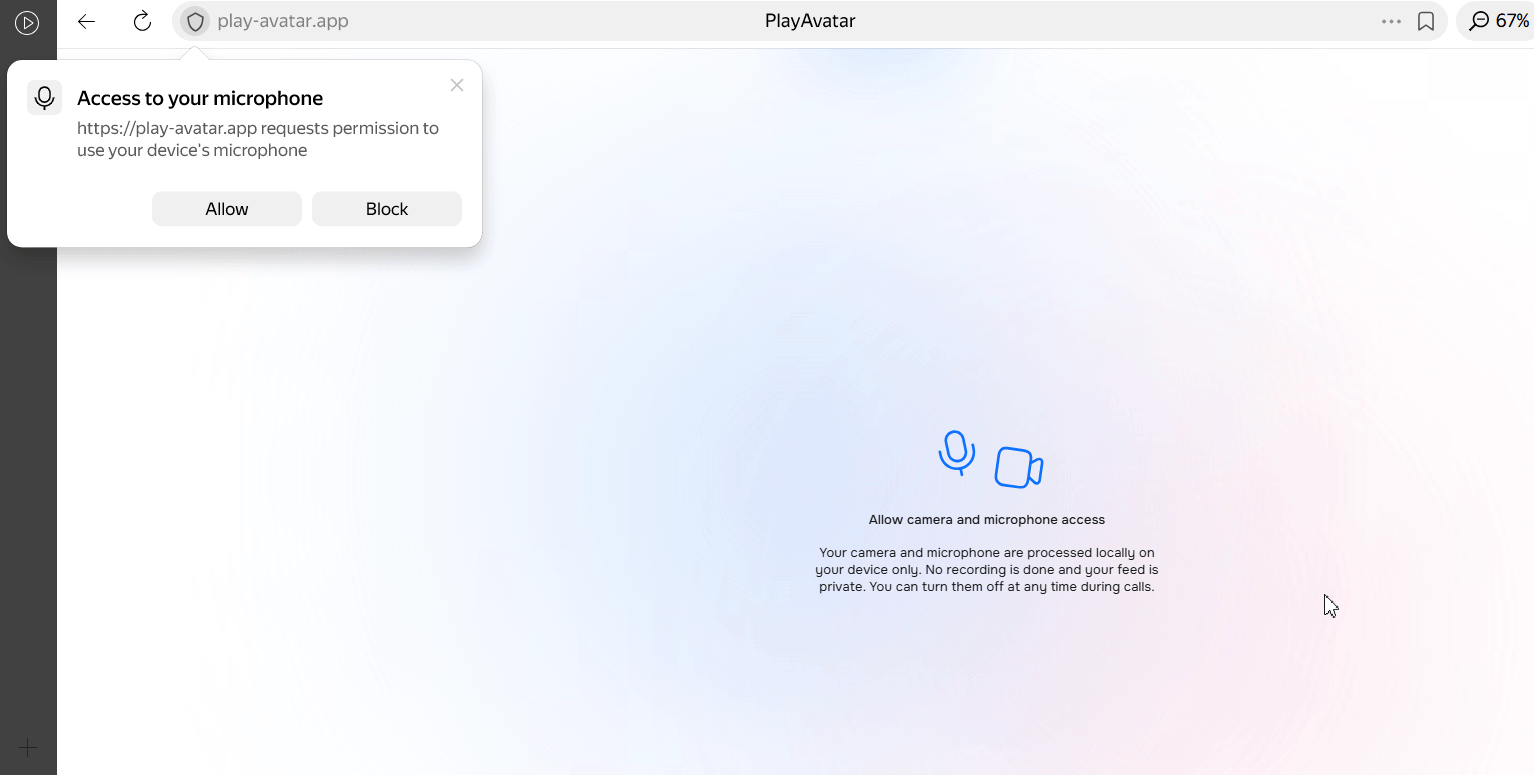Open the shield site protection icon
The height and width of the screenshot is (775, 1534).
pyautogui.click(x=195, y=21)
